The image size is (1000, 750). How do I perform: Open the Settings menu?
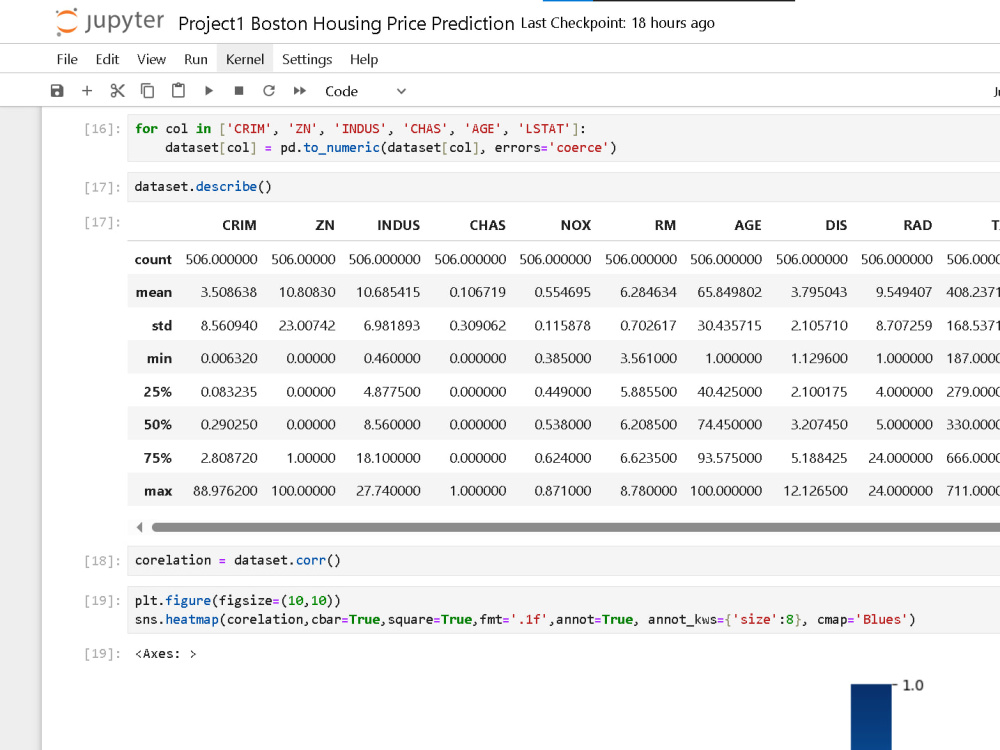pyautogui.click(x=307, y=59)
